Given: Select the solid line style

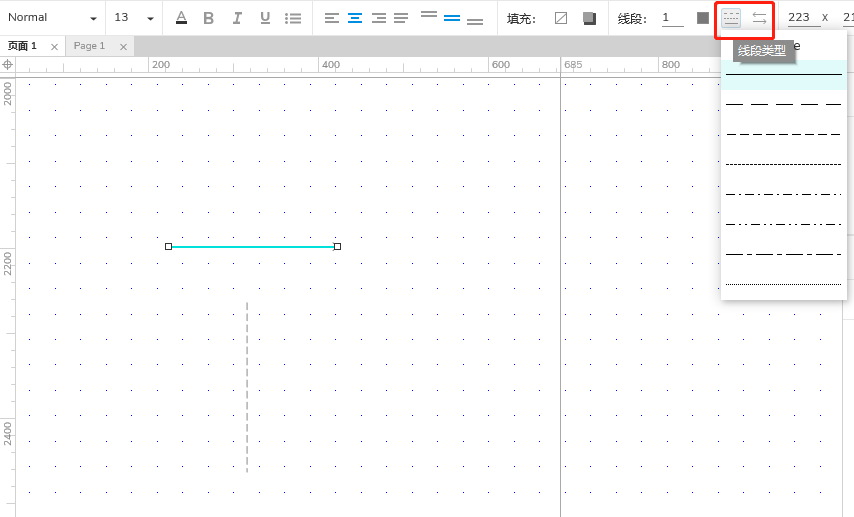Looking at the screenshot, I should pos(784,75).
